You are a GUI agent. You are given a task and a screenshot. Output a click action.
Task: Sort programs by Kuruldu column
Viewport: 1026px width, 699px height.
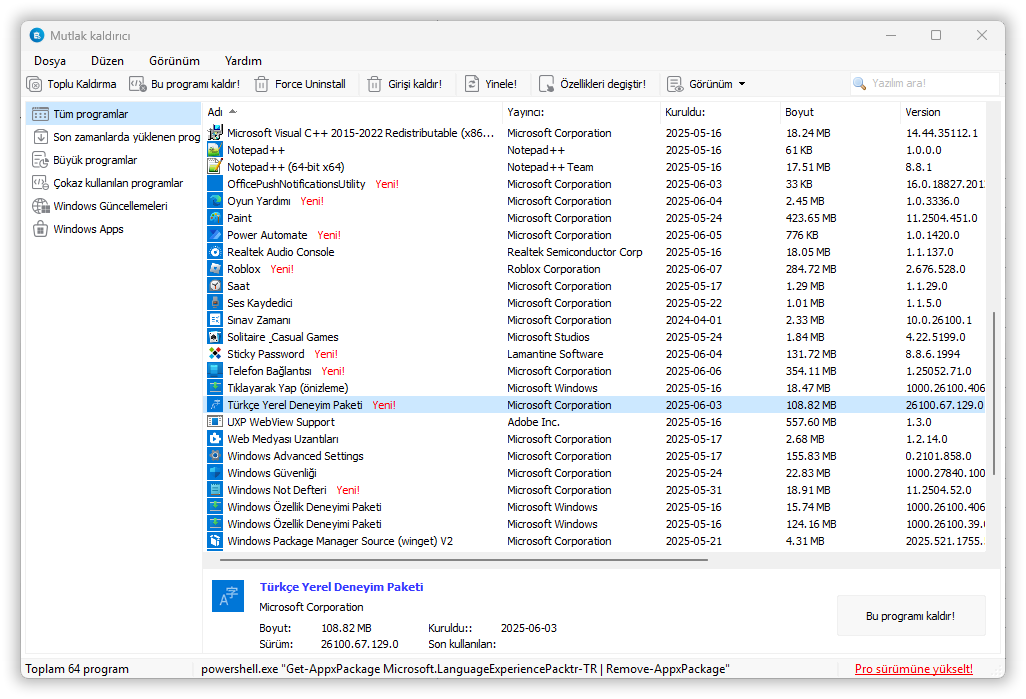pos(721,112)
